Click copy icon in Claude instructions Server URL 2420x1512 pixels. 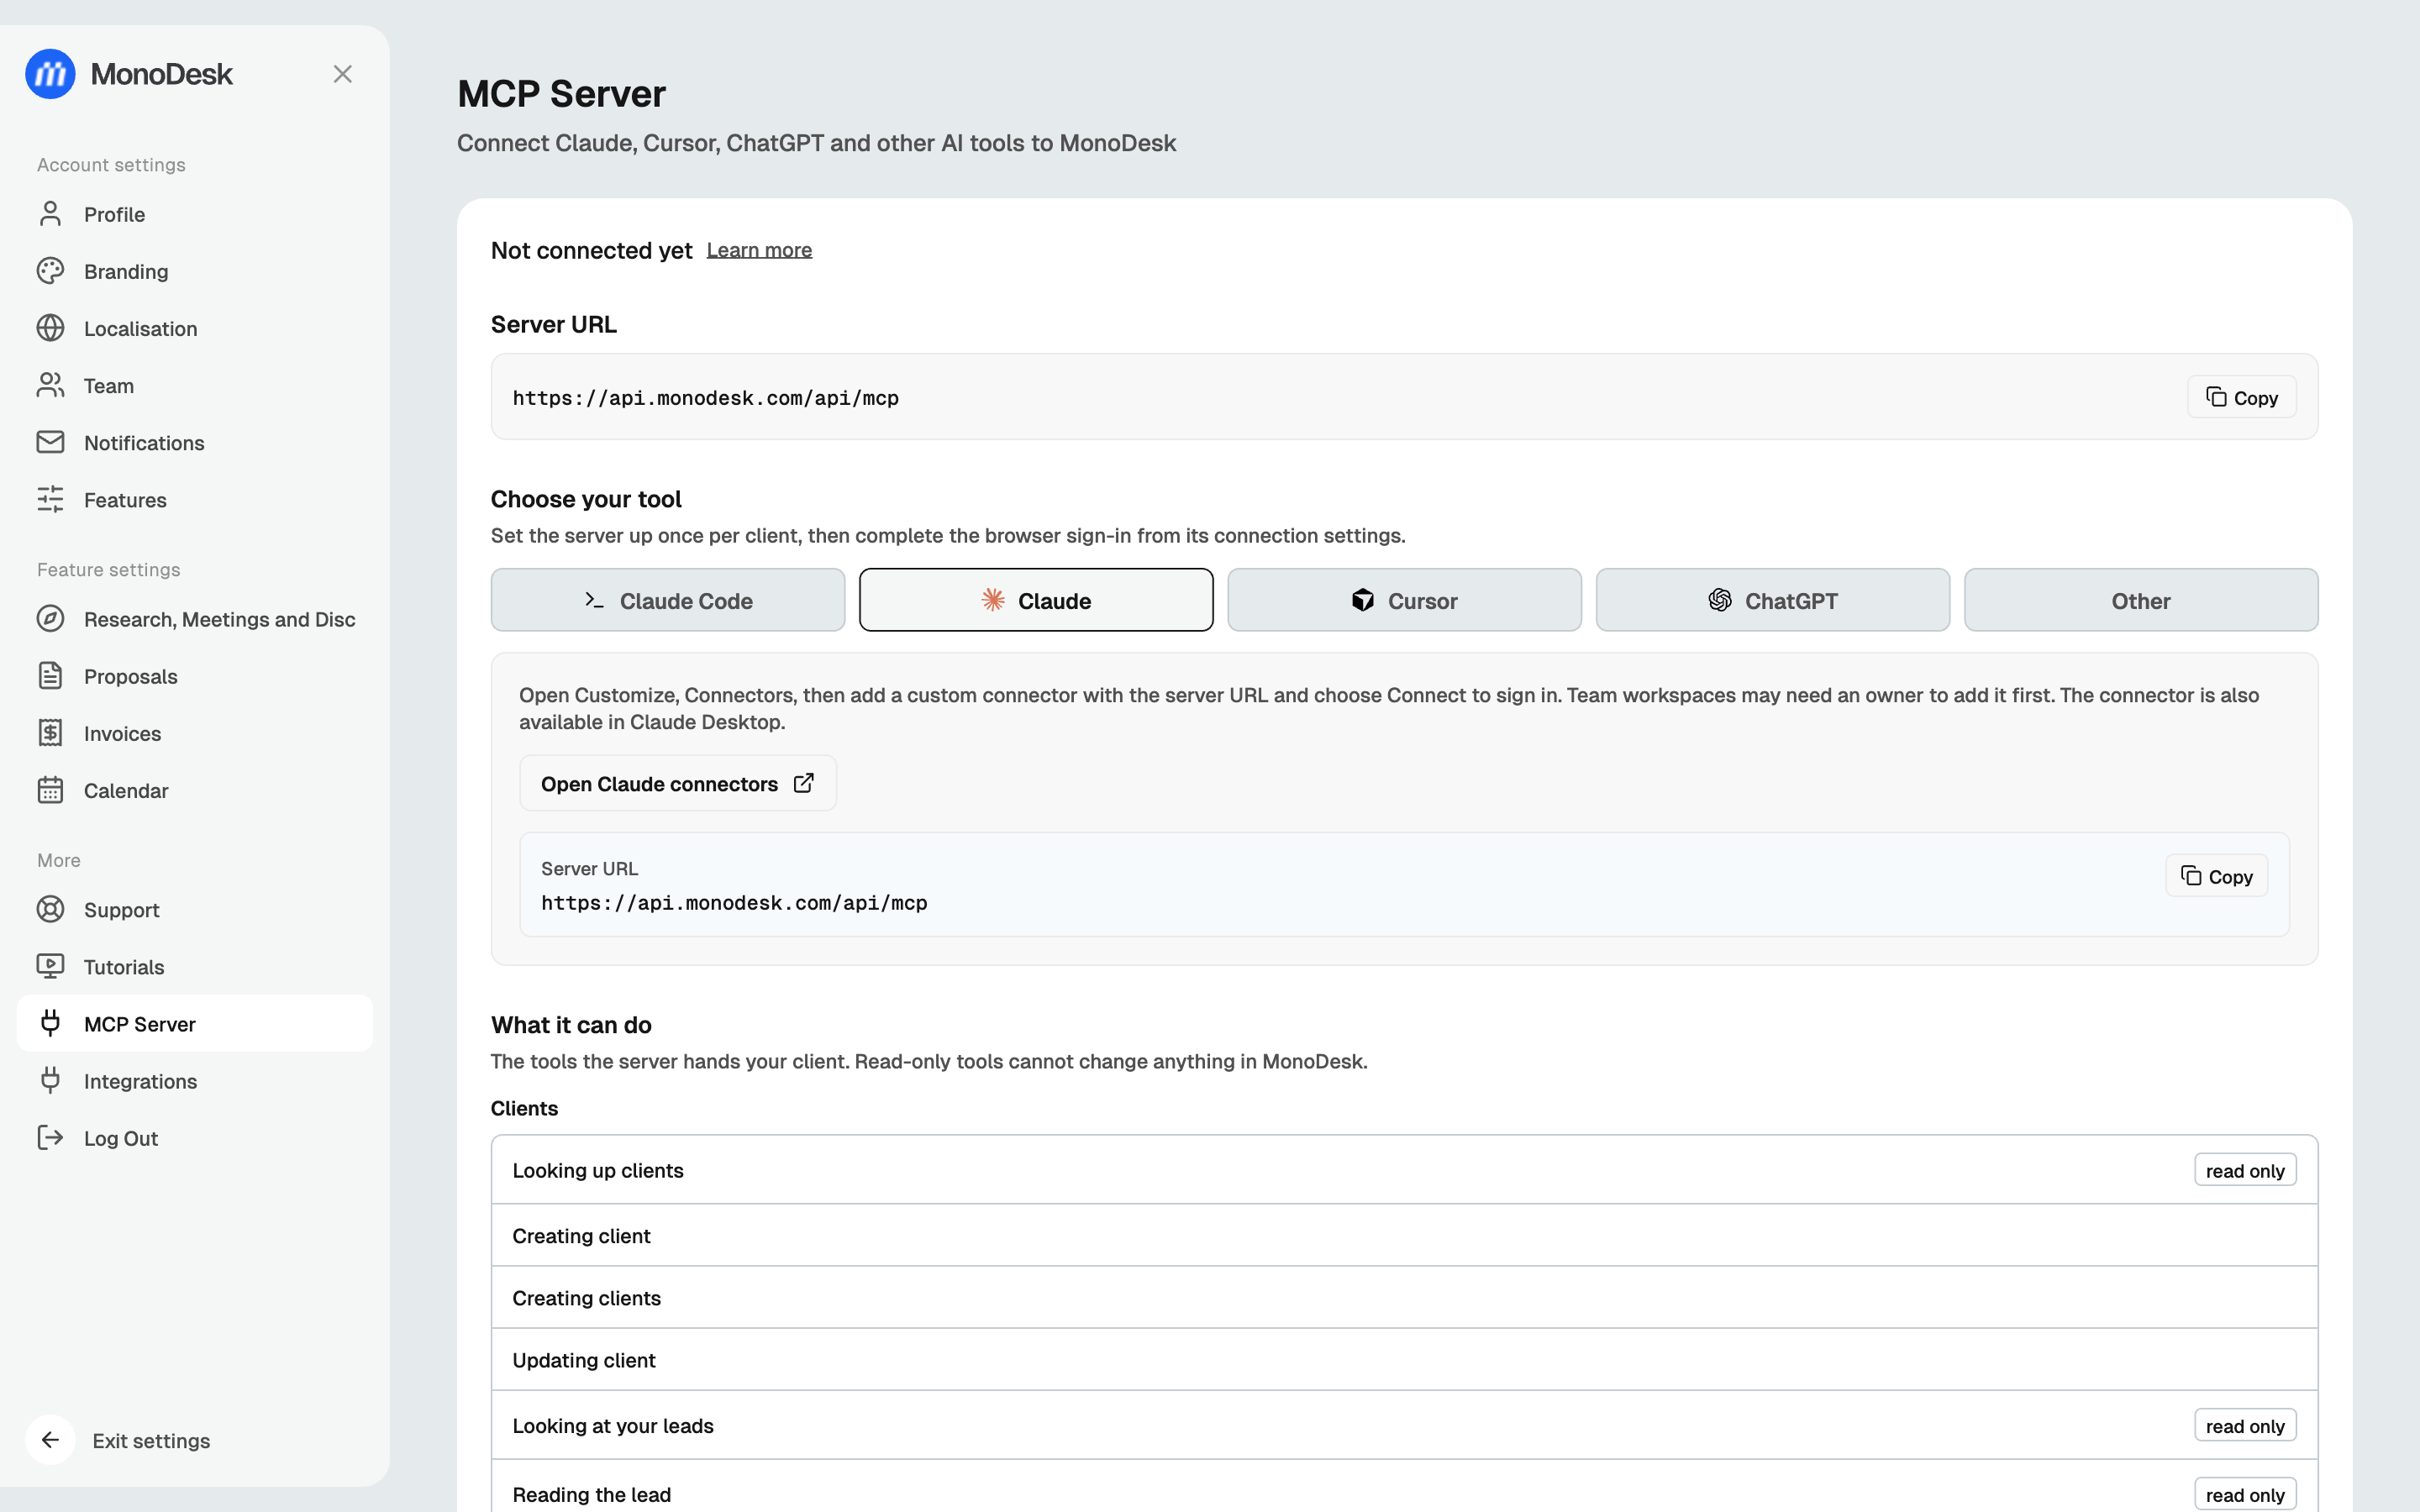[2191, 876]
